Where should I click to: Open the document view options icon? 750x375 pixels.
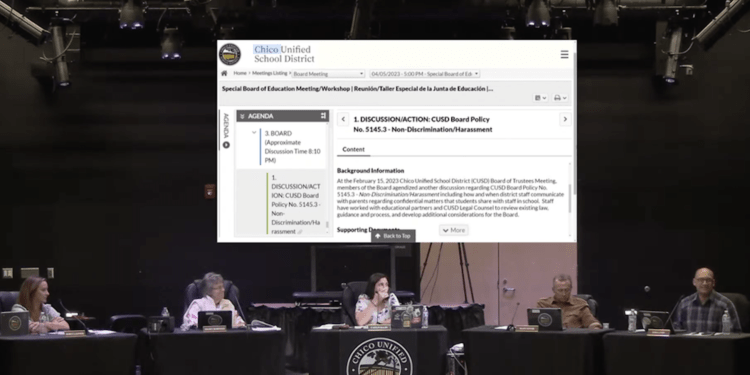[540, 98]
